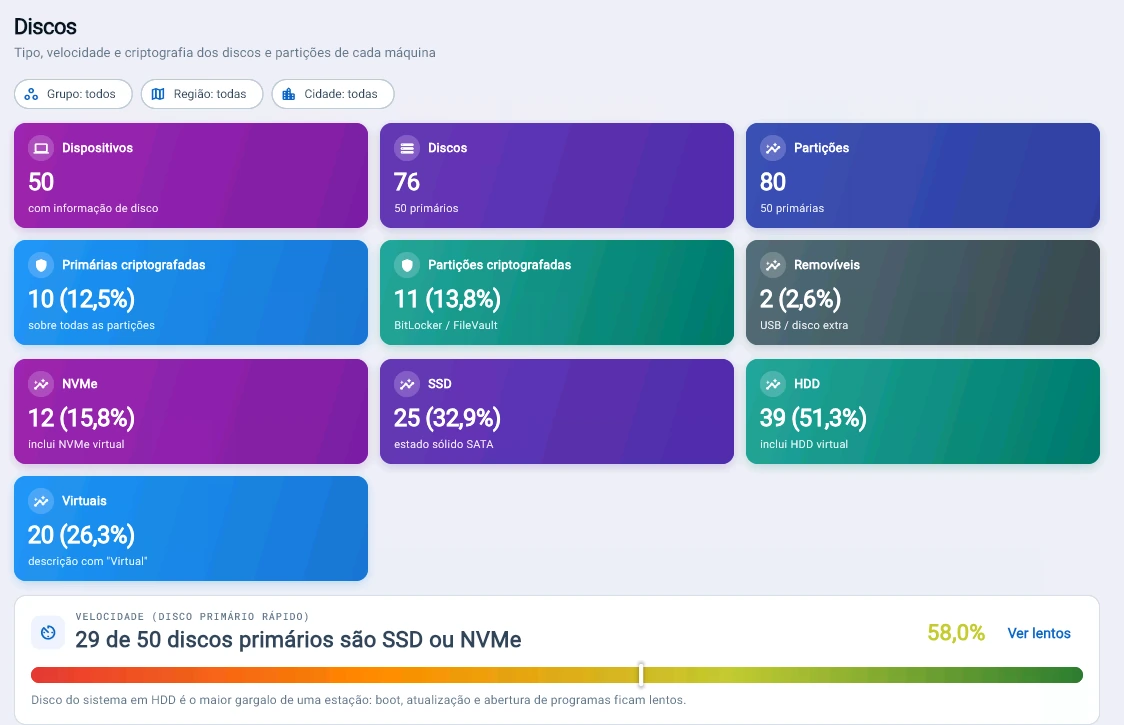The width and height of the screenshot is (1124, 725).
Task: Click the laptop icon on Dispositivos card
Action: (x=41, y=148)
